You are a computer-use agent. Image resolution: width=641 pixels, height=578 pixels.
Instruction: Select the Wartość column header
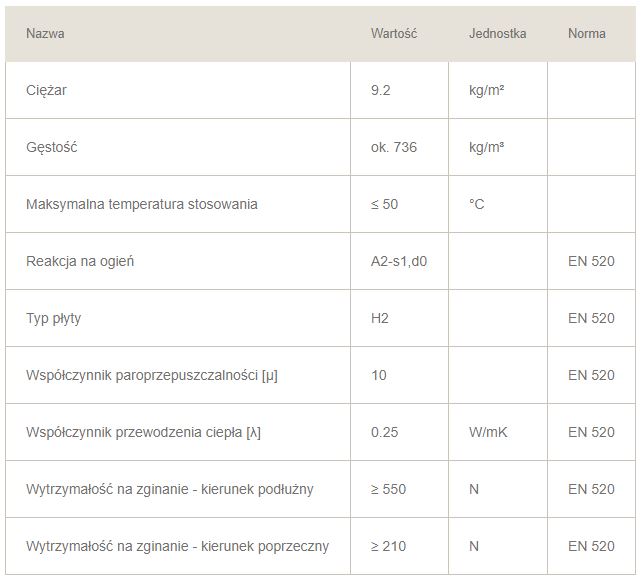[x=394, y=34]
